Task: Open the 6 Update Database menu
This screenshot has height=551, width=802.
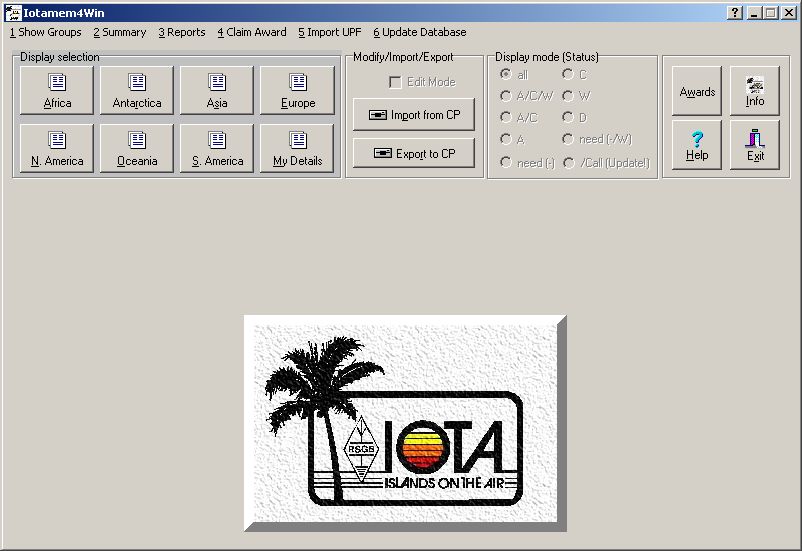Action: 419,32
